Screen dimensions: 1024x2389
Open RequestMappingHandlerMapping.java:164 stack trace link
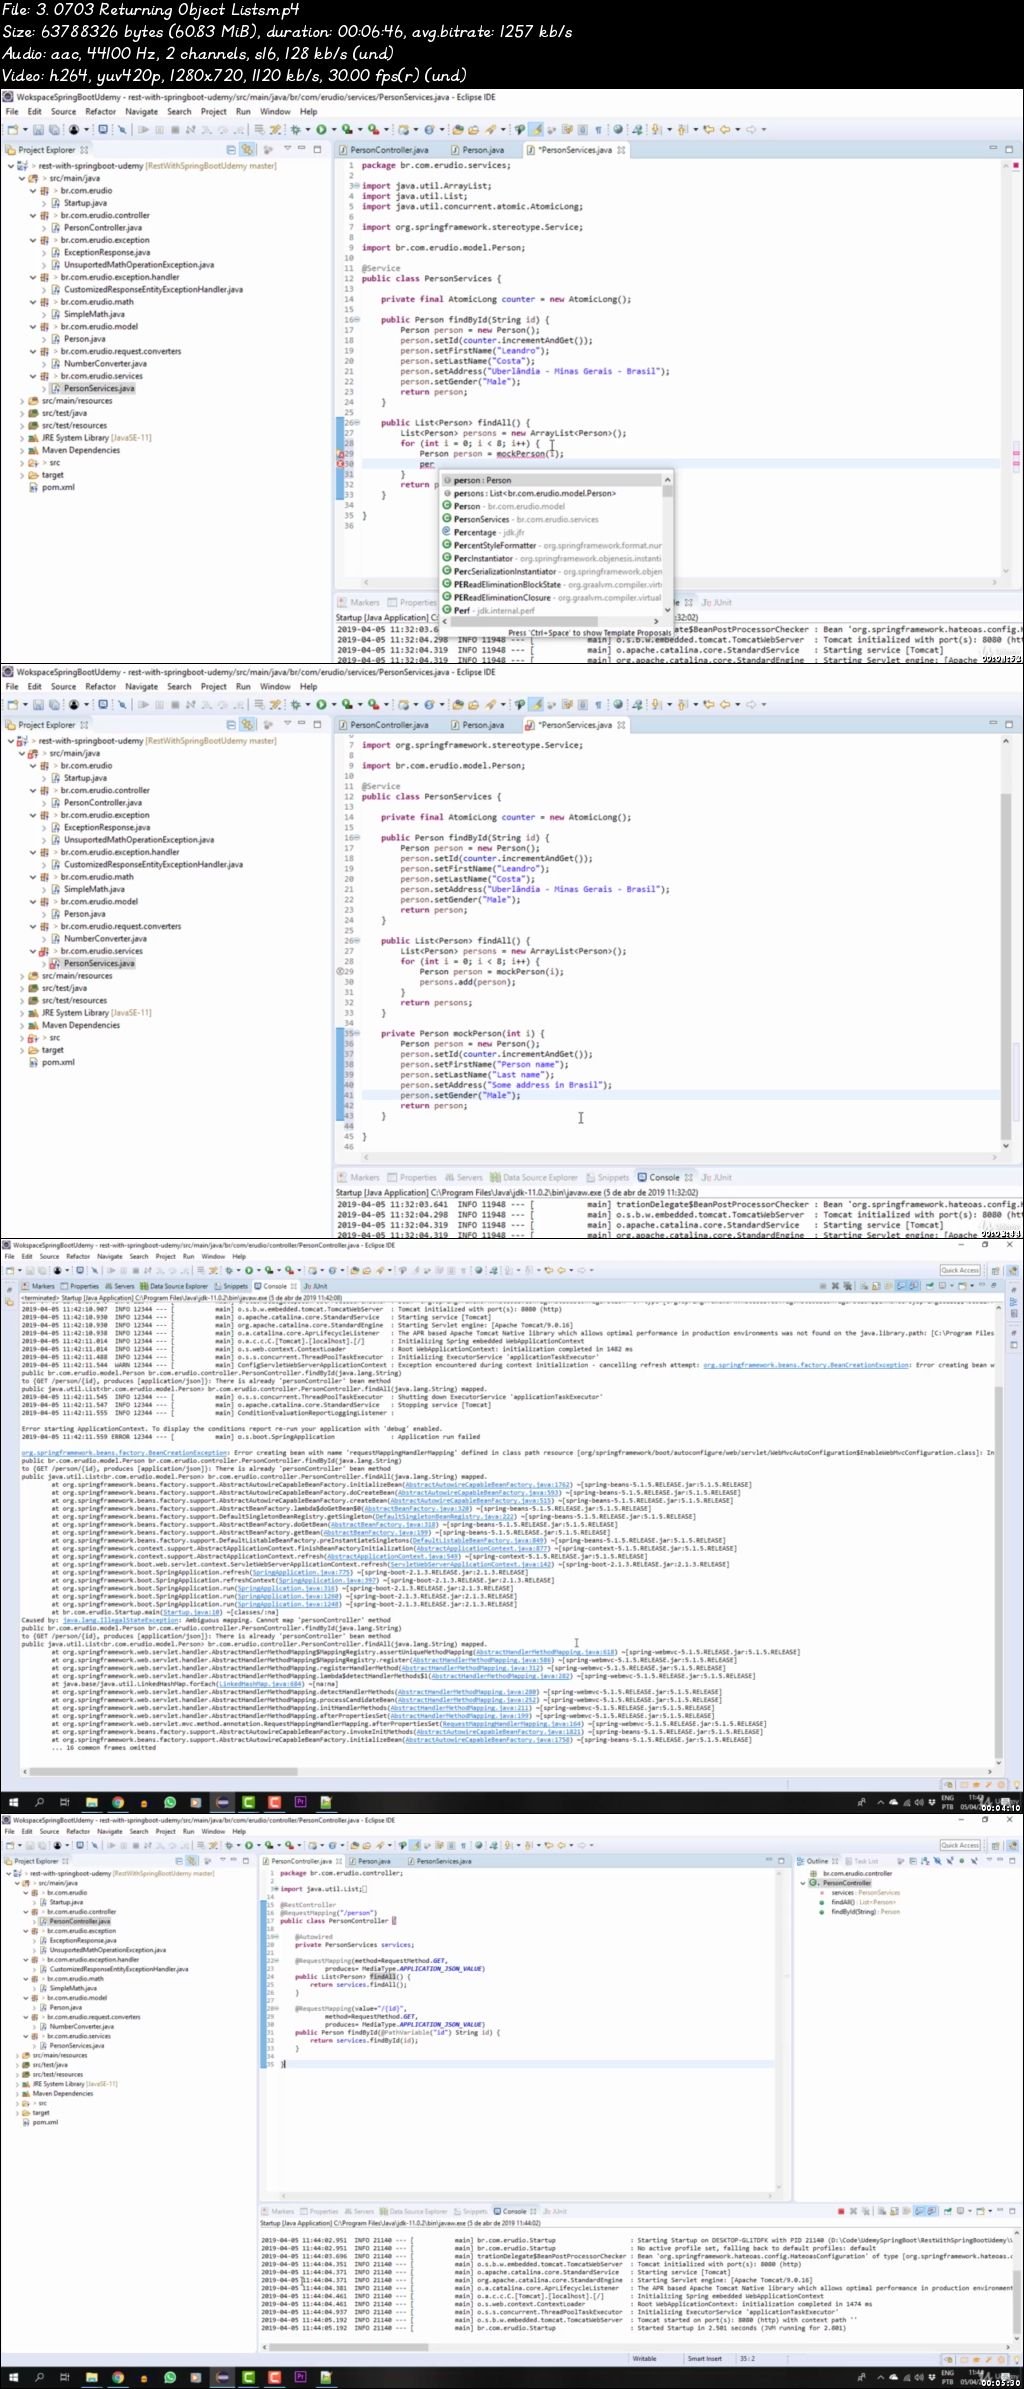pyautogui.click(x=512, y=1724)
